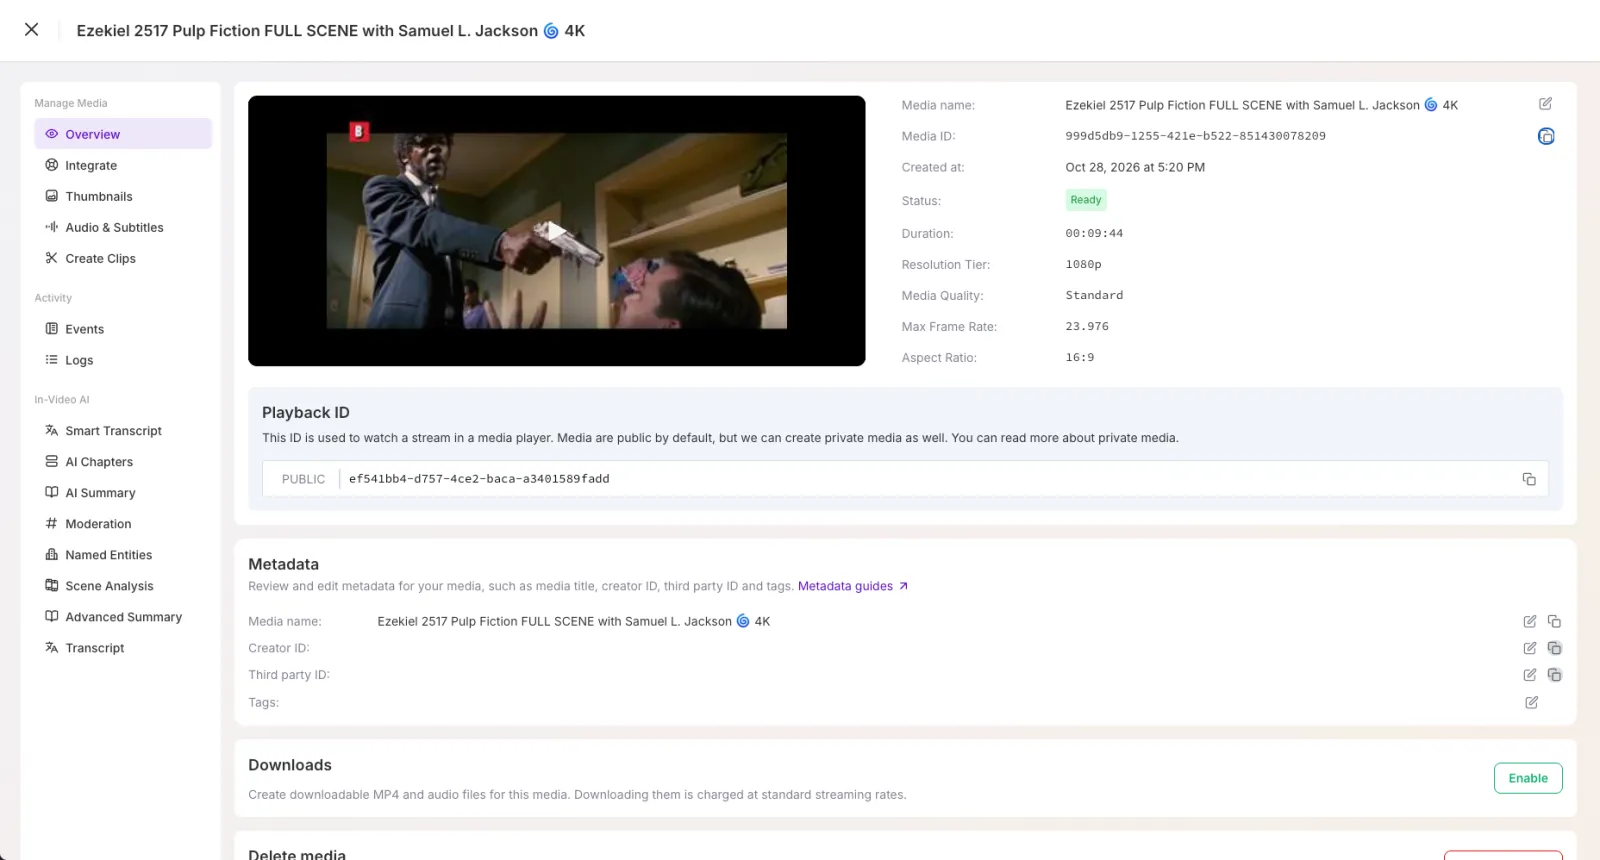View Logs under Activity
The width and height of the screenshot is (1600, 860).
click(123, 360)
